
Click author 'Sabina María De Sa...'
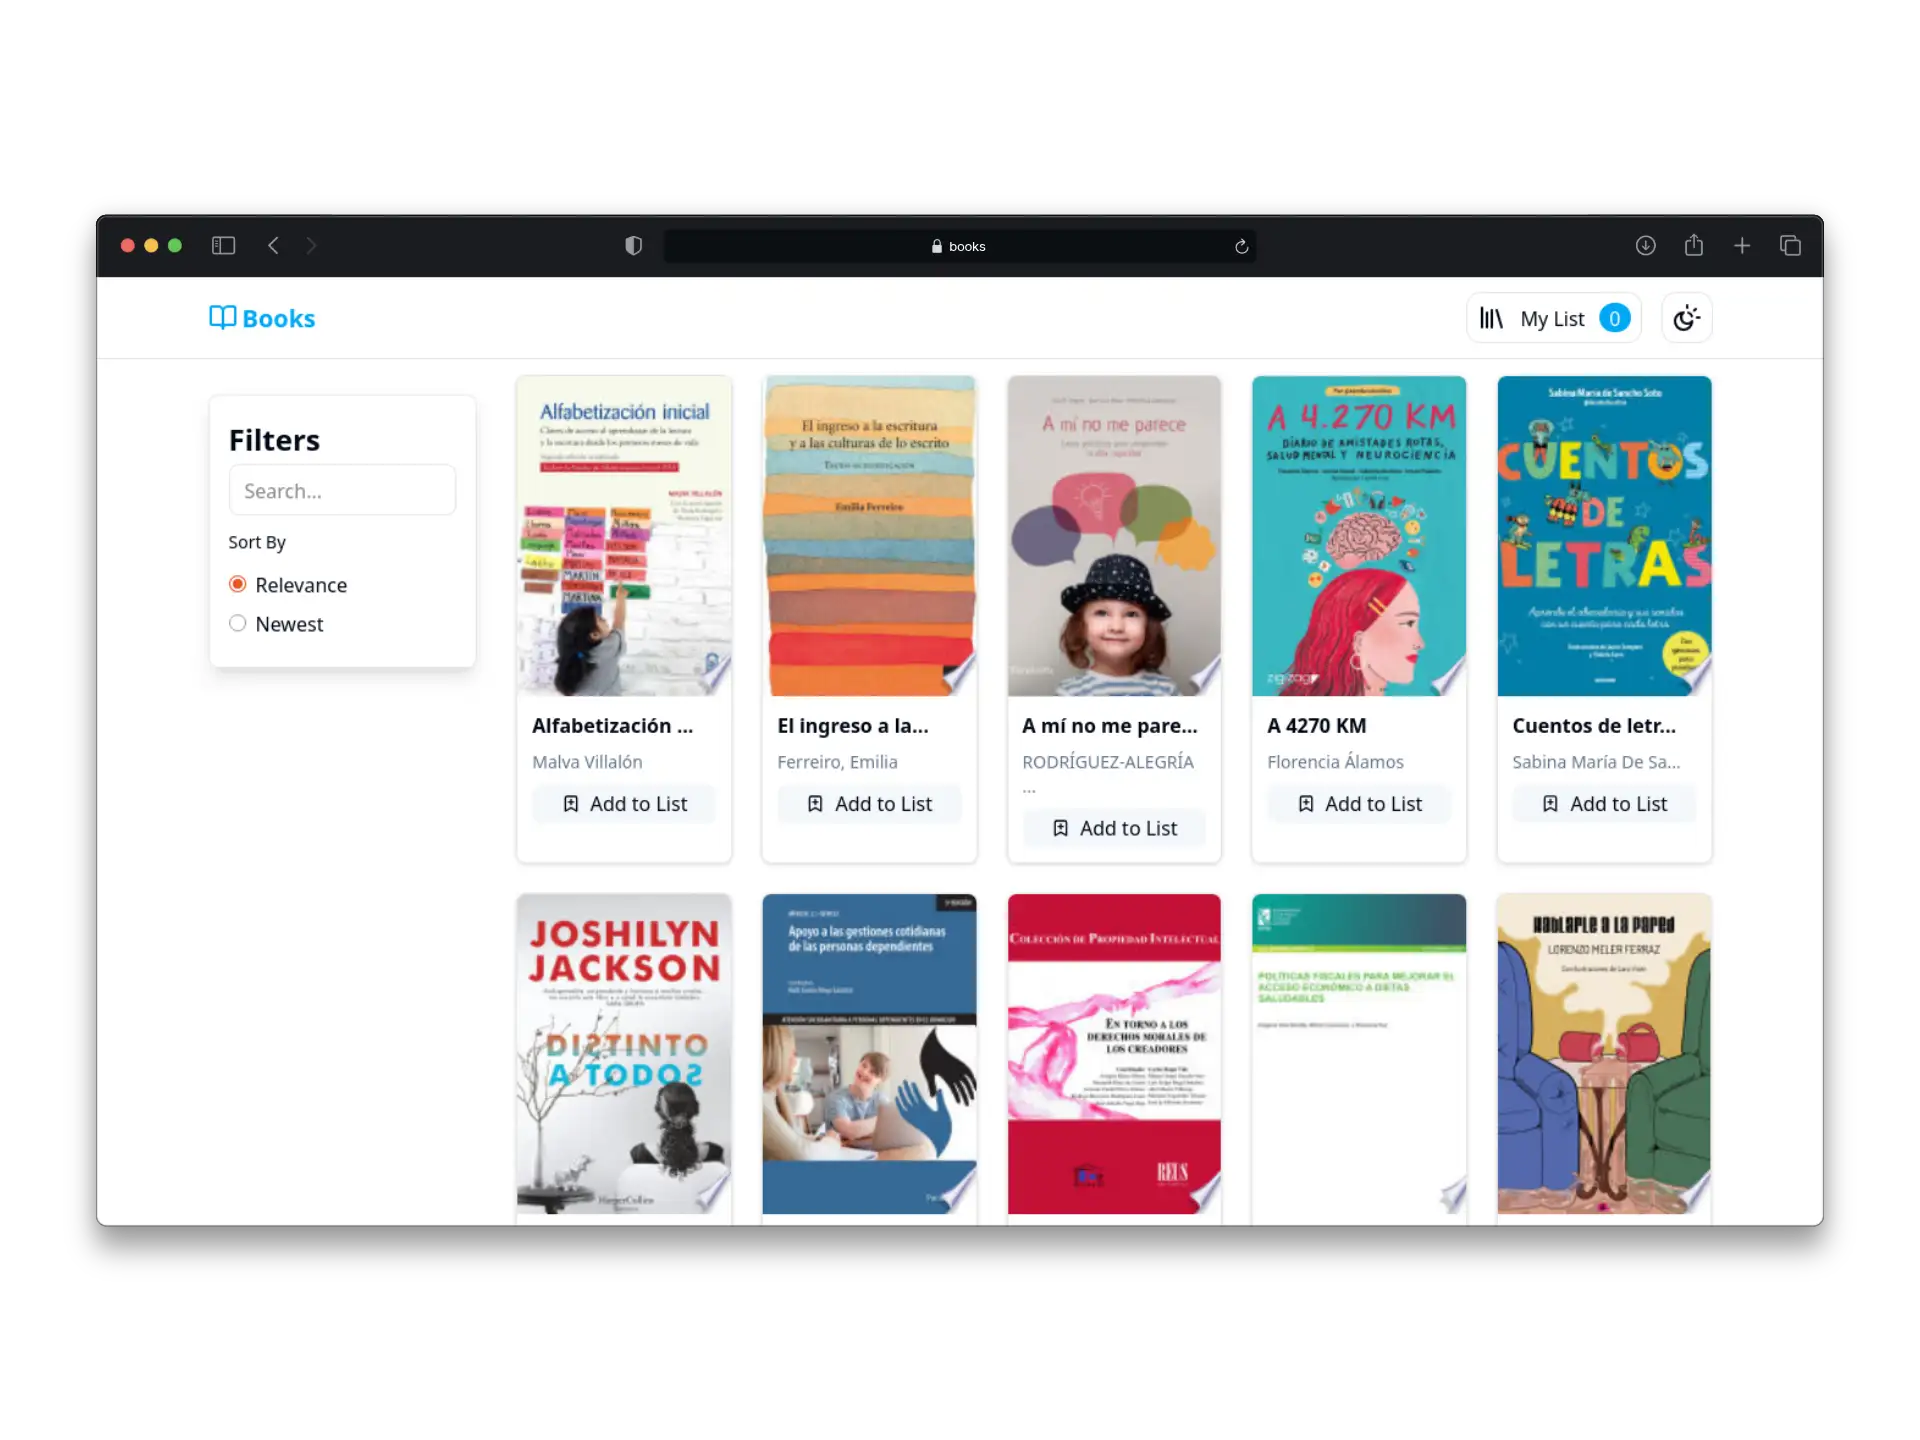click(x=1596, y=762)
